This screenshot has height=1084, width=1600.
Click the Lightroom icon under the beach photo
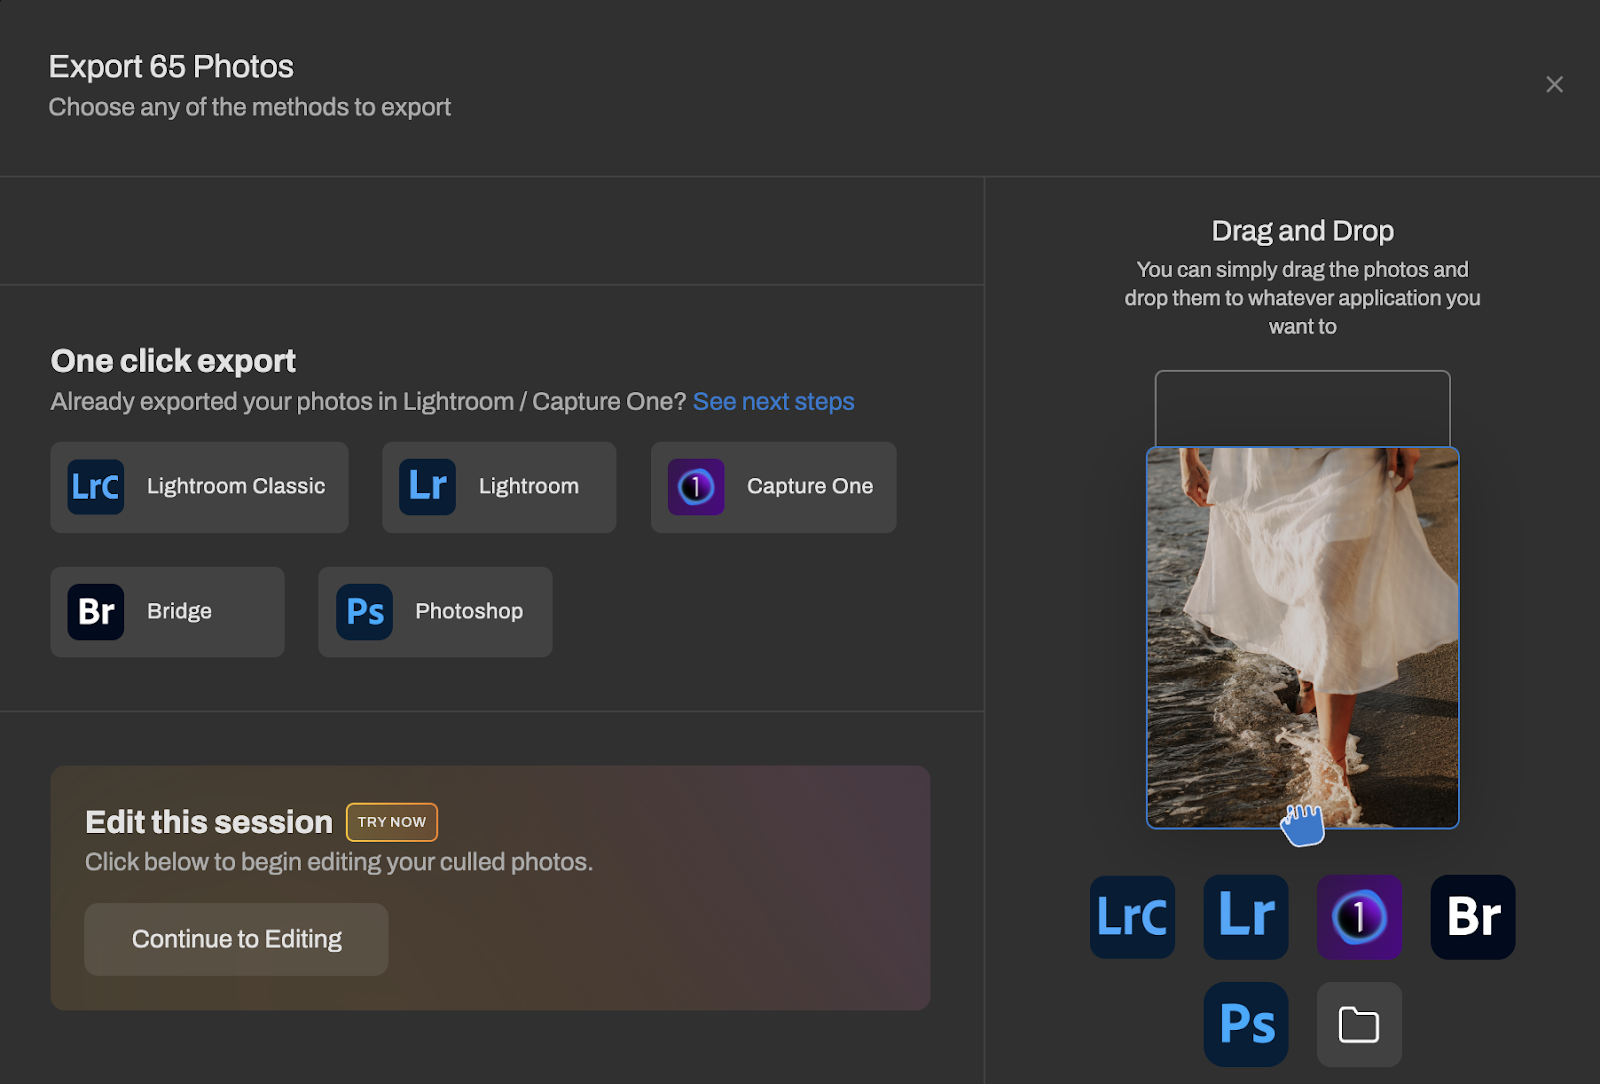(x=1246, y=917)
